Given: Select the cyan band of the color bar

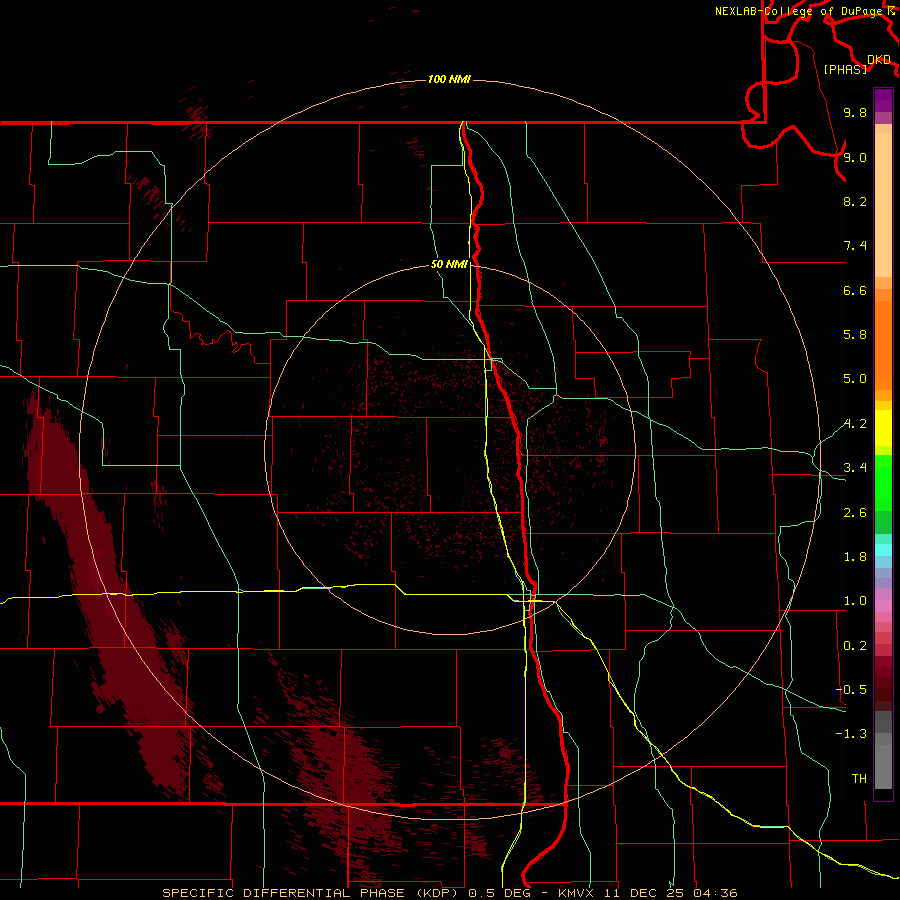Looking at the screenshot, I should (883, 550).
